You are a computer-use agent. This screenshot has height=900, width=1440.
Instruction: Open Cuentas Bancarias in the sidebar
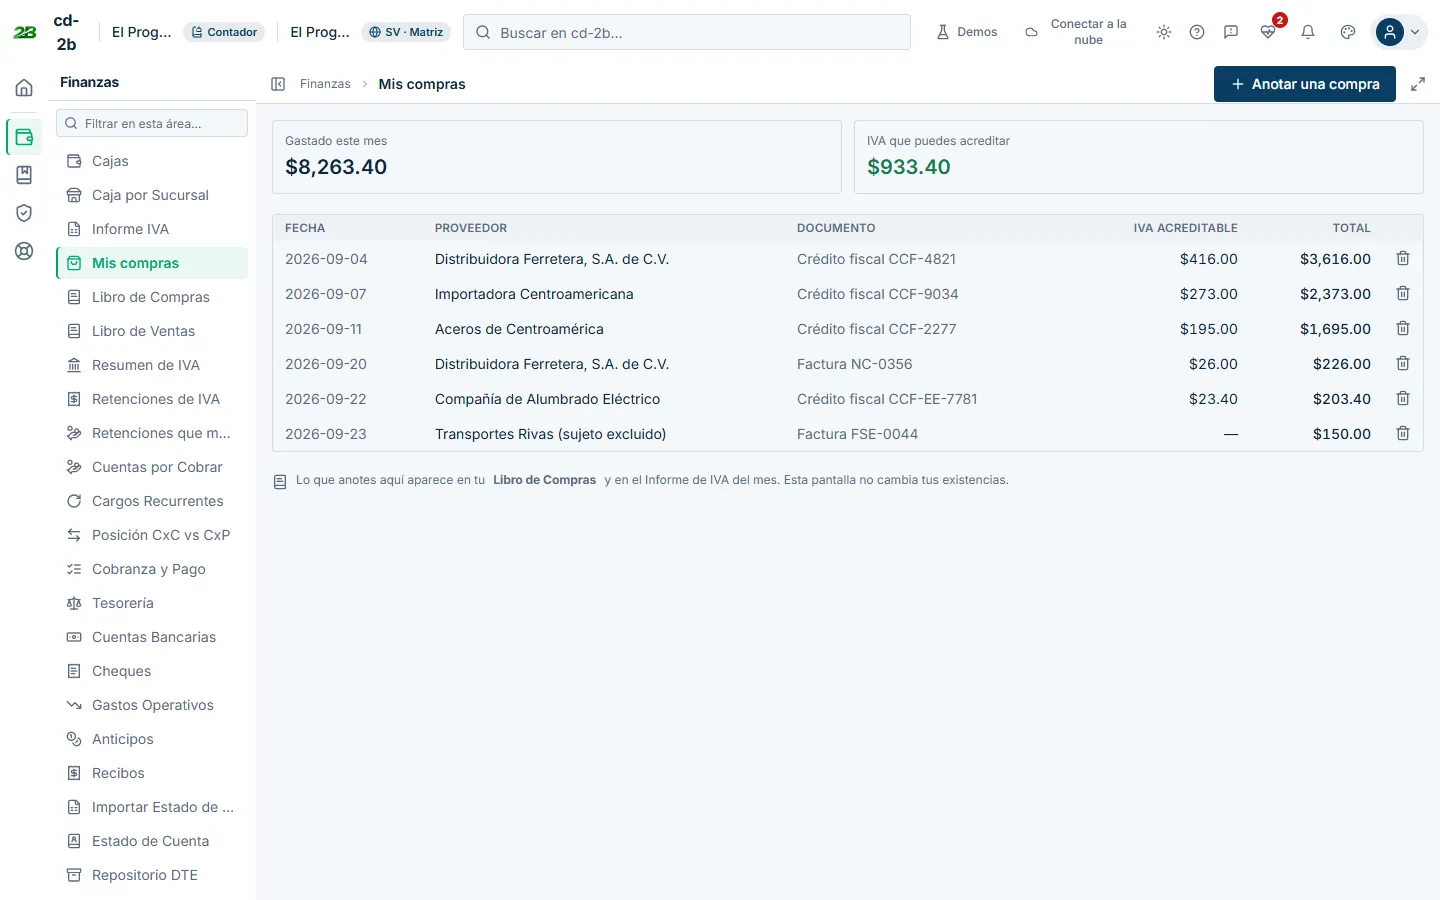click(x=152, y=637)
